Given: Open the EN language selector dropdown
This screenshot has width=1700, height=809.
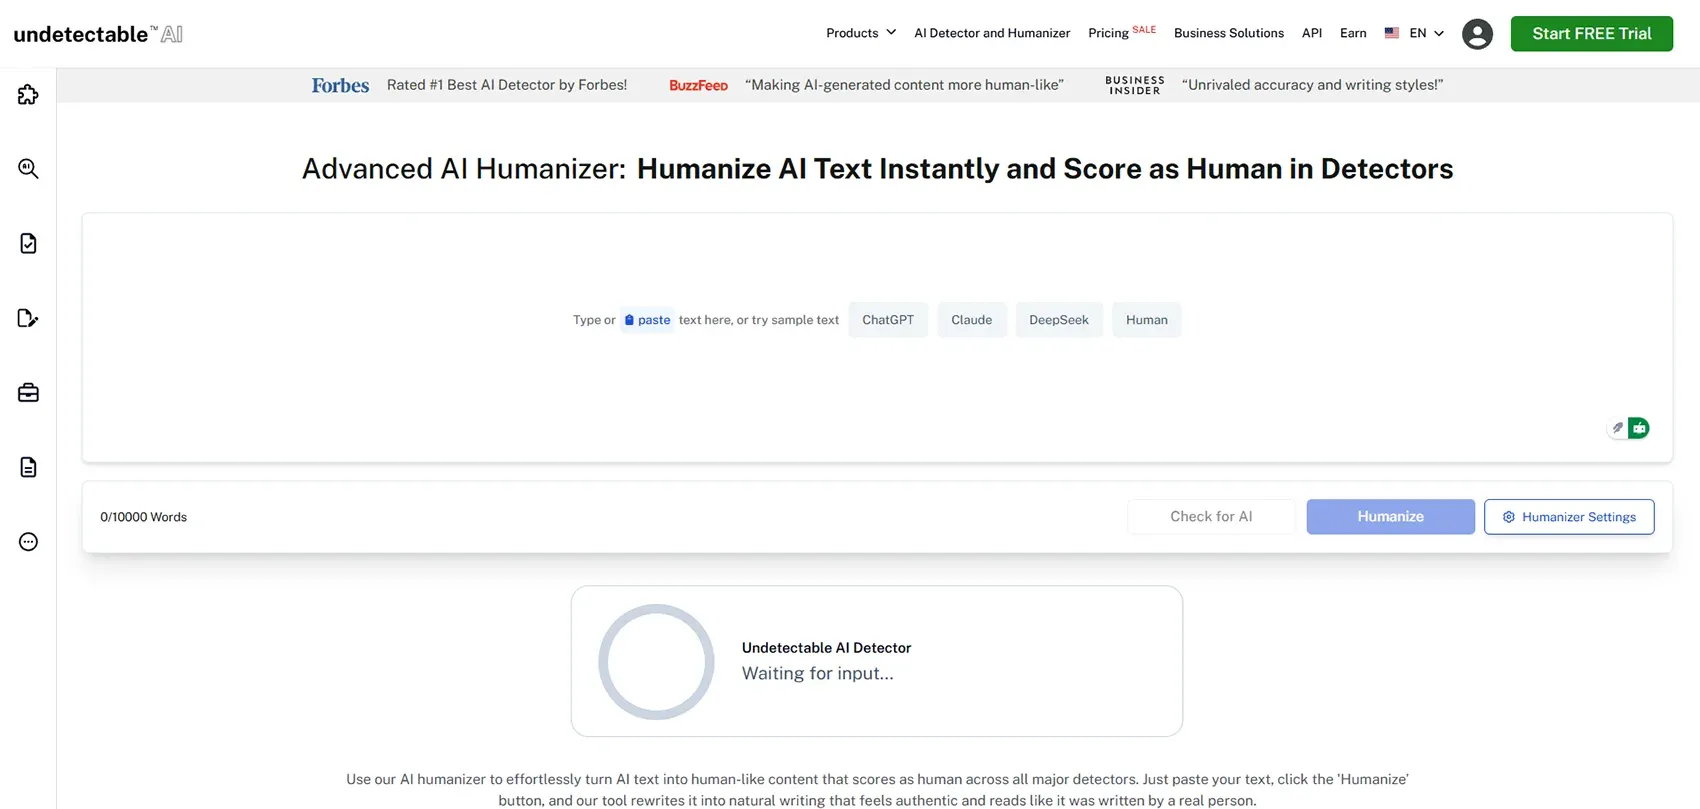Looking at the screenshot, I should pyautogui.click(x=1415, y=33).
